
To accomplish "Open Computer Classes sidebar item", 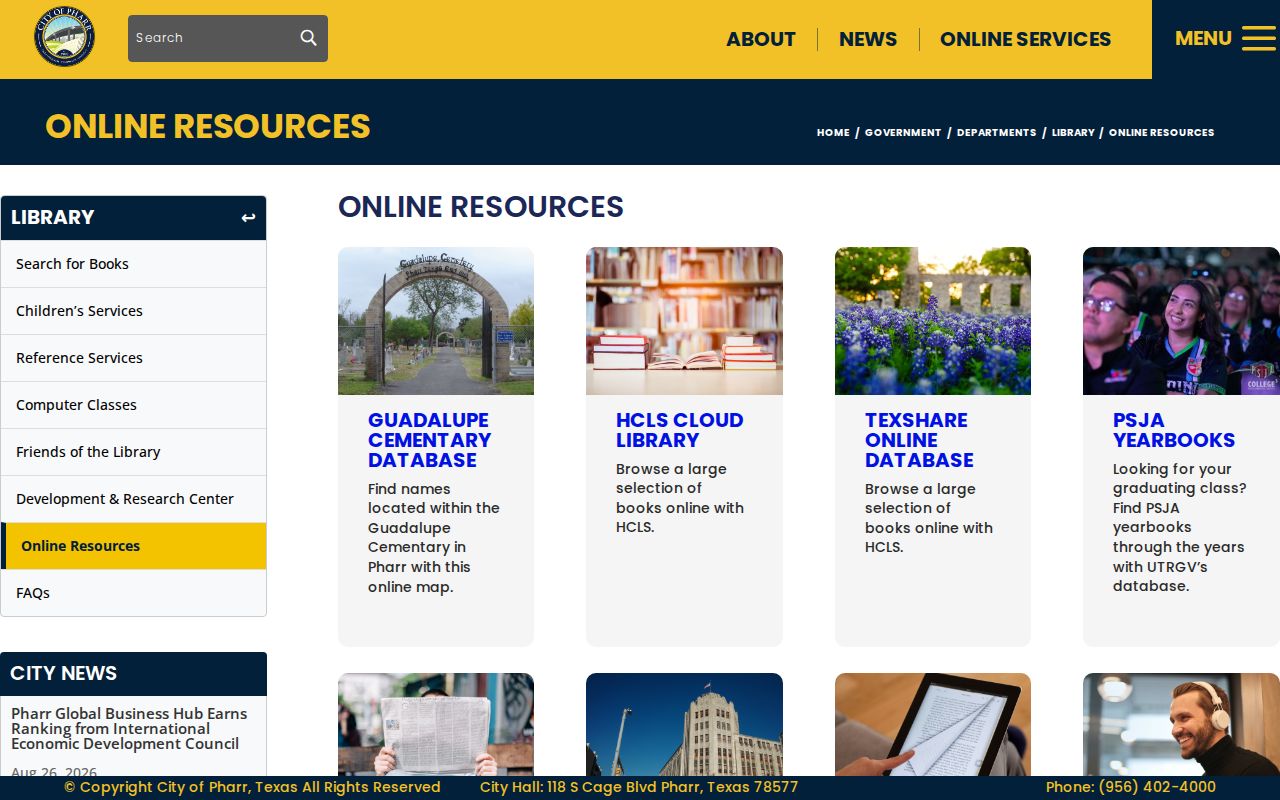I will click(x=133, y=405).
